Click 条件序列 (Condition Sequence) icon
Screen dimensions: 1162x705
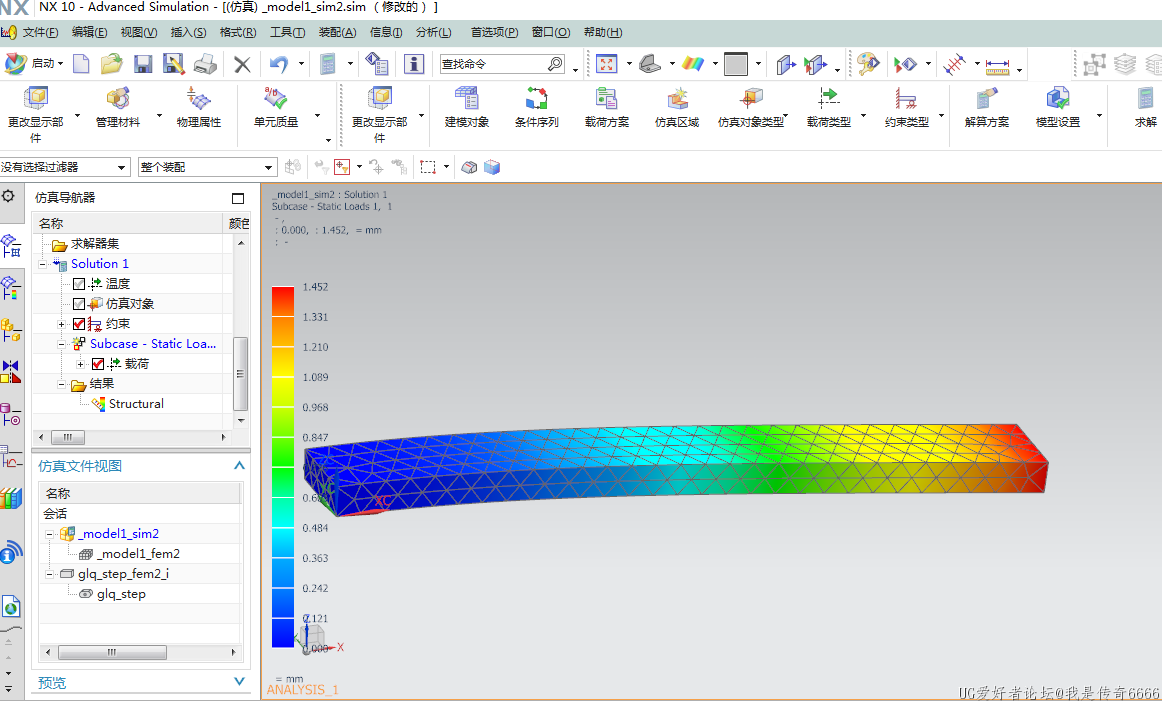(x=537, y=107)
